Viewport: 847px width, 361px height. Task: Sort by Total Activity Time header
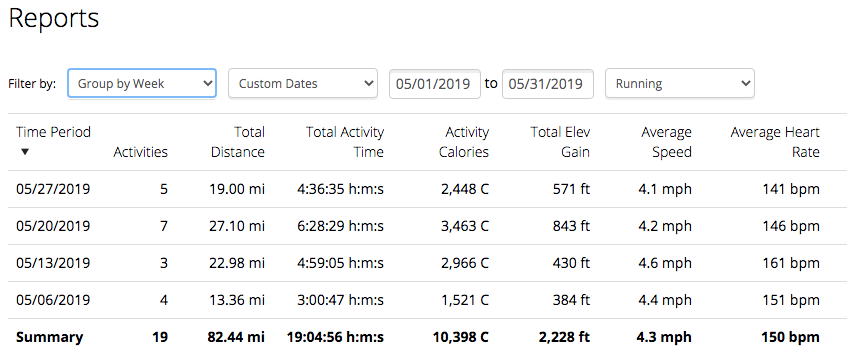point(345,142)
